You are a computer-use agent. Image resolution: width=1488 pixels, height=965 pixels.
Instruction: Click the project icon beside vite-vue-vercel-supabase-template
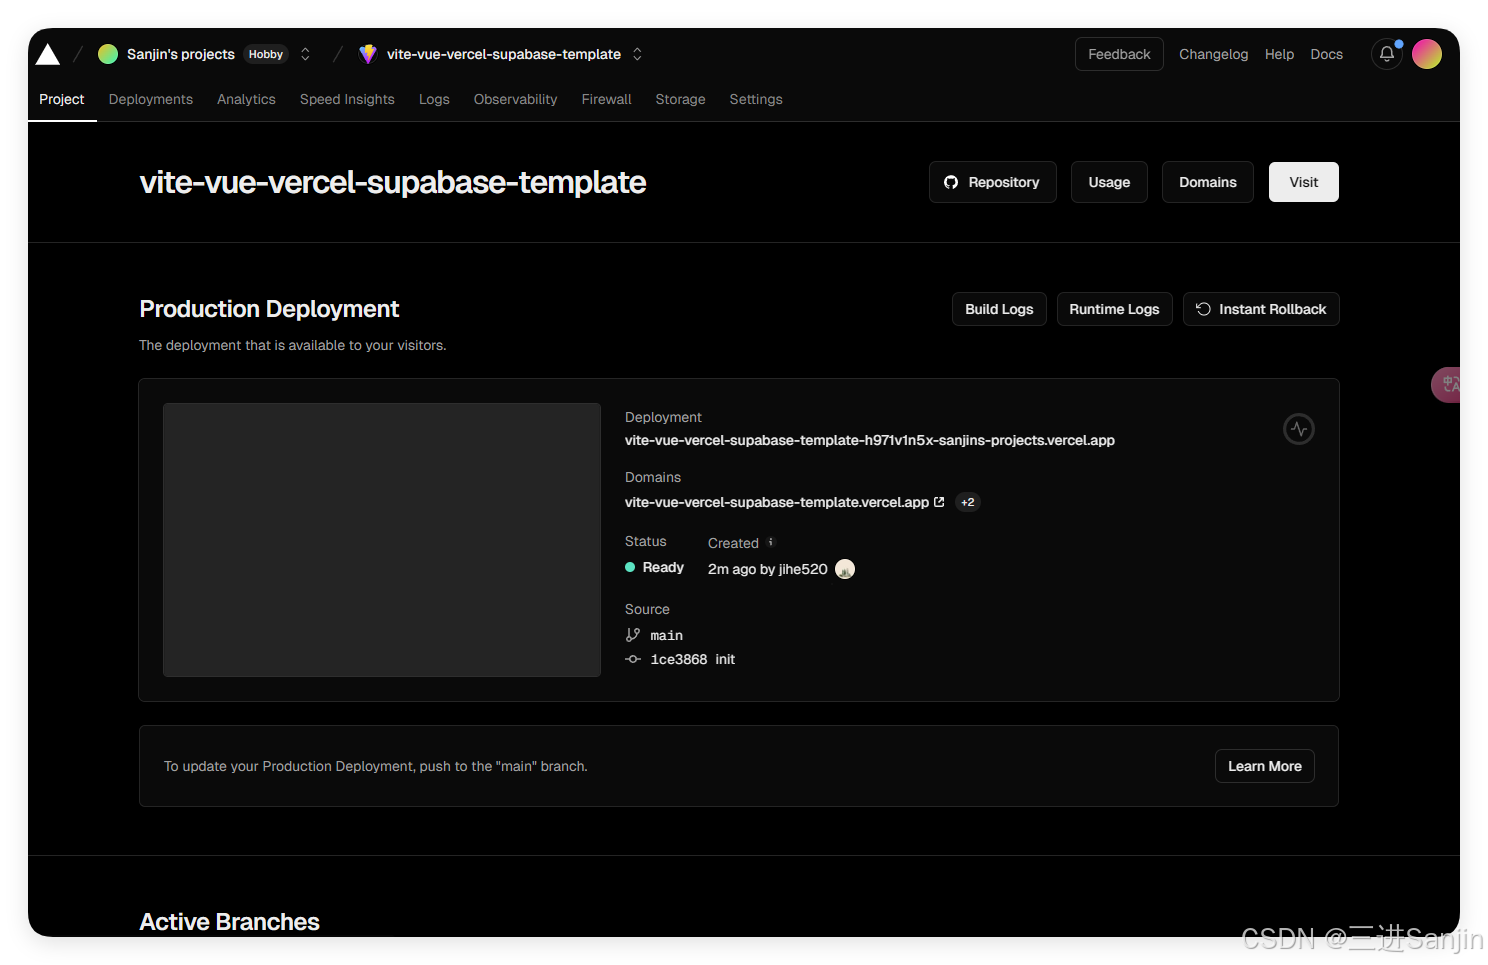(368, 54)
